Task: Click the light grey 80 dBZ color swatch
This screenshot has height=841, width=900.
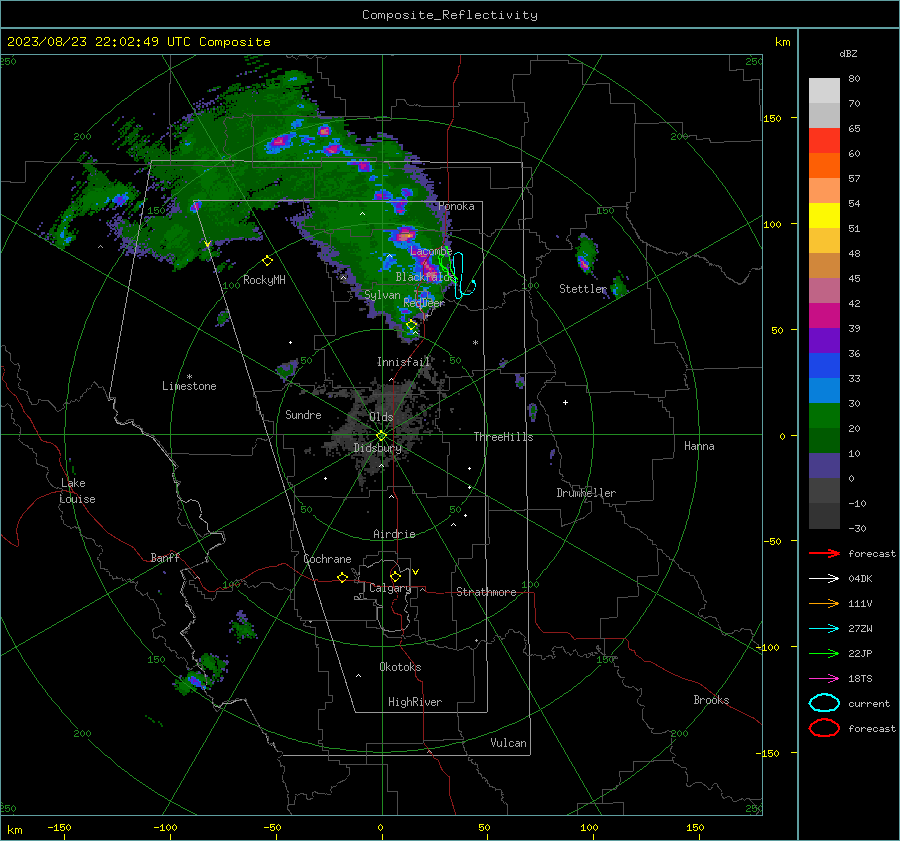Action: [824, 90]
